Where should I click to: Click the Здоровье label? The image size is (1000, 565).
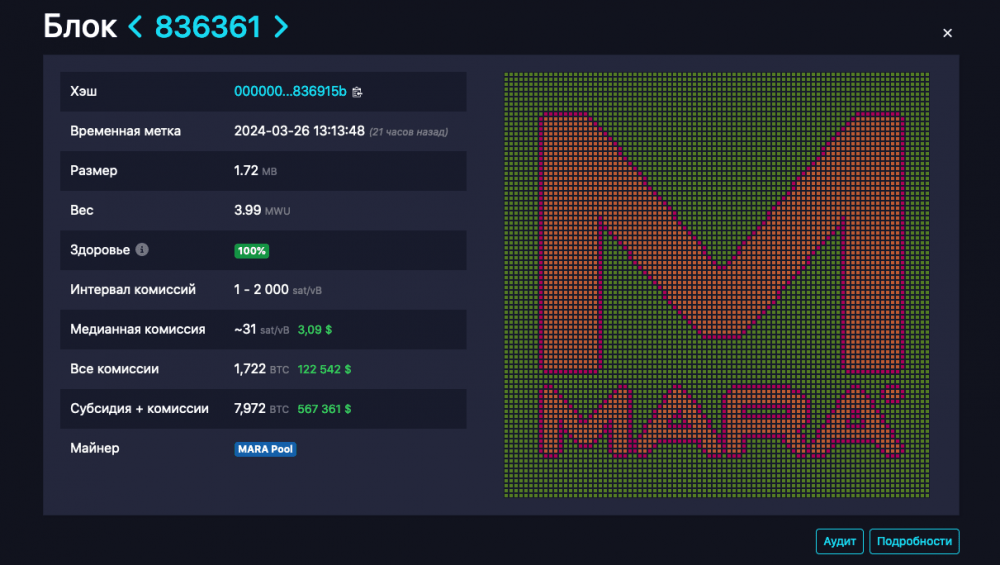(x=100, y=250)
